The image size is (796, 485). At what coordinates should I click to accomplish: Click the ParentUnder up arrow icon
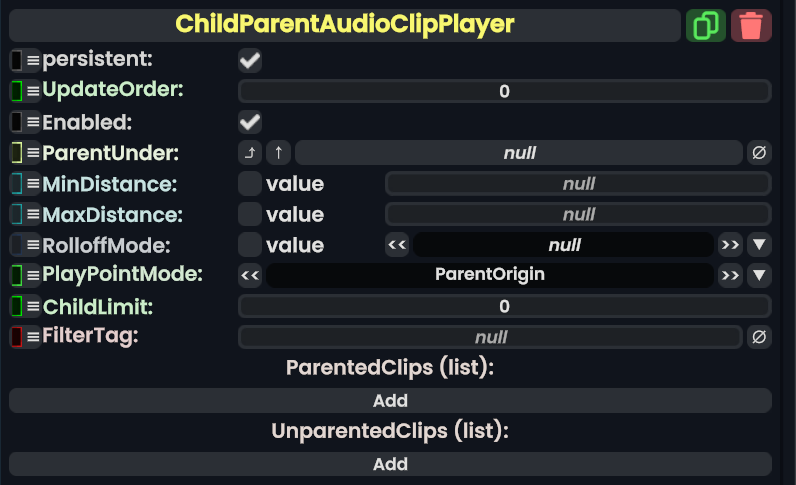coord(279,153)
